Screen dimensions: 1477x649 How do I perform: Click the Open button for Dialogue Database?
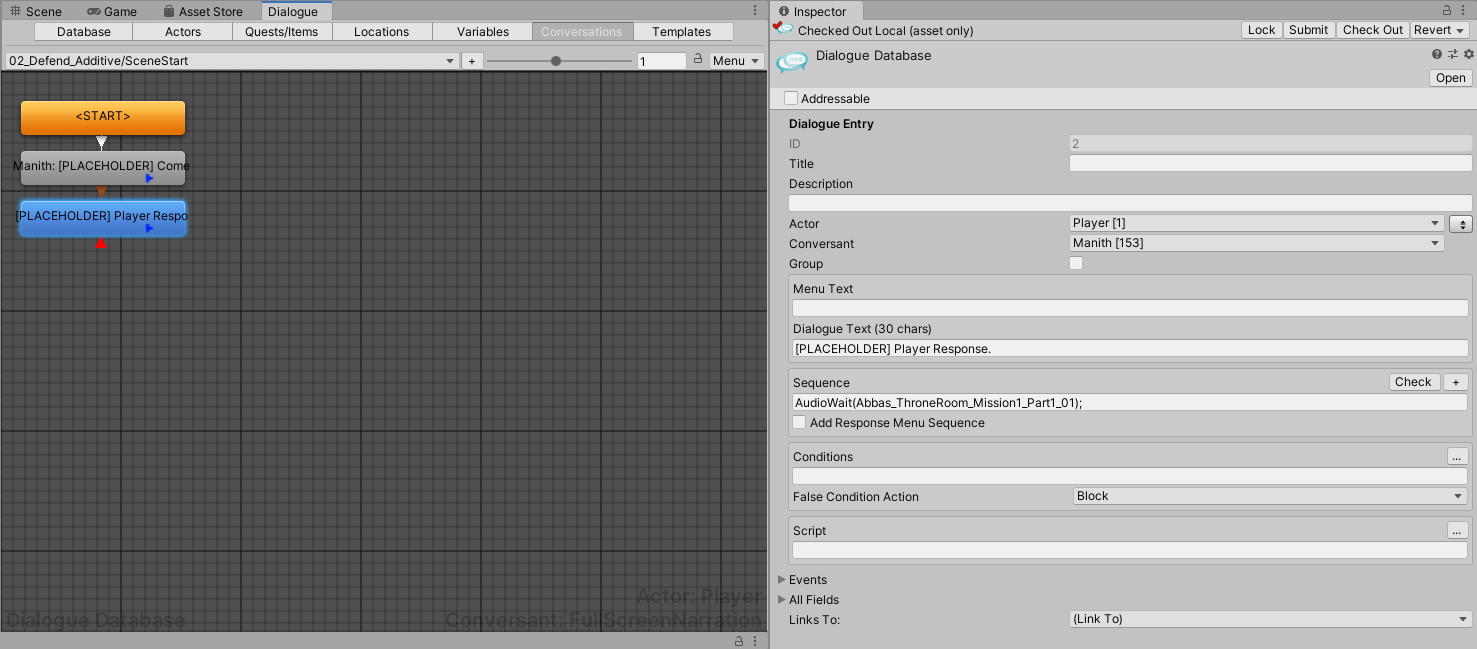1451,78
